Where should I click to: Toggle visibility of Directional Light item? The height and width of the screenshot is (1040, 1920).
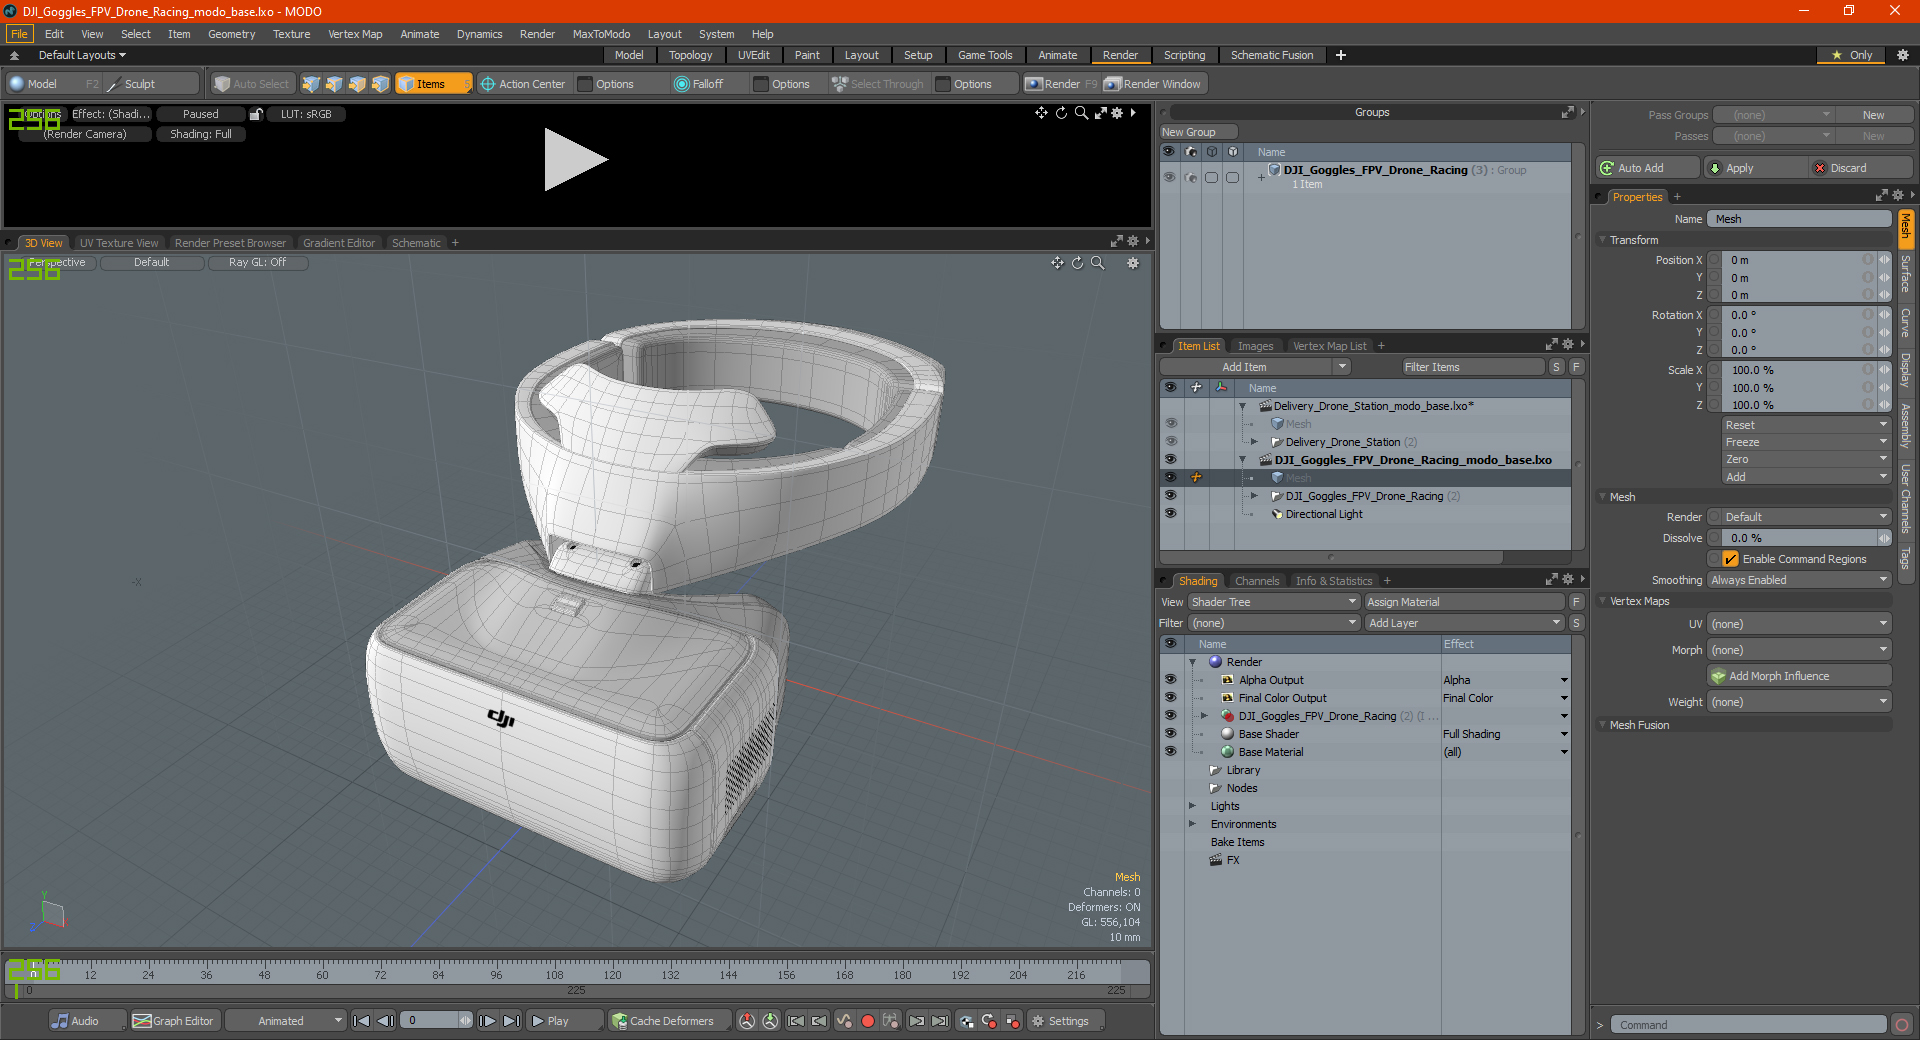pyautogui.click(x=1170, y=514)
